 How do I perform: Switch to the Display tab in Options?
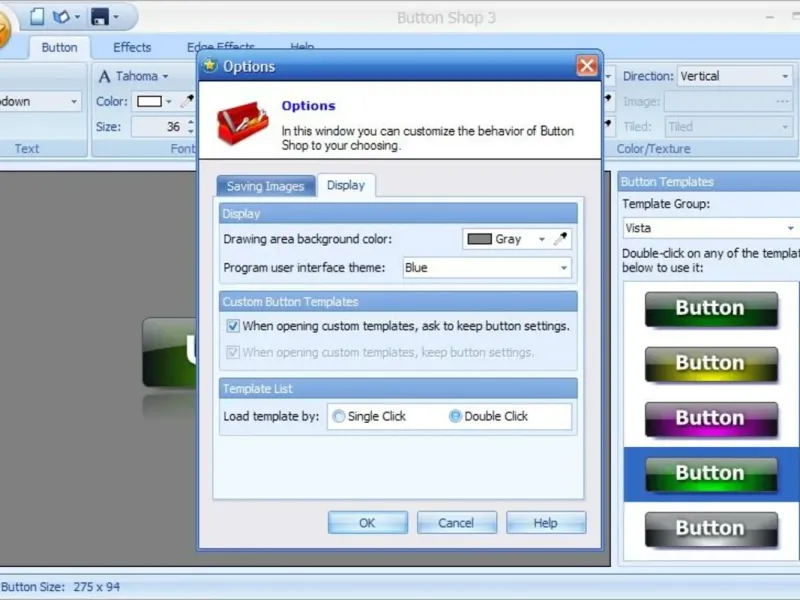(346, 185)
